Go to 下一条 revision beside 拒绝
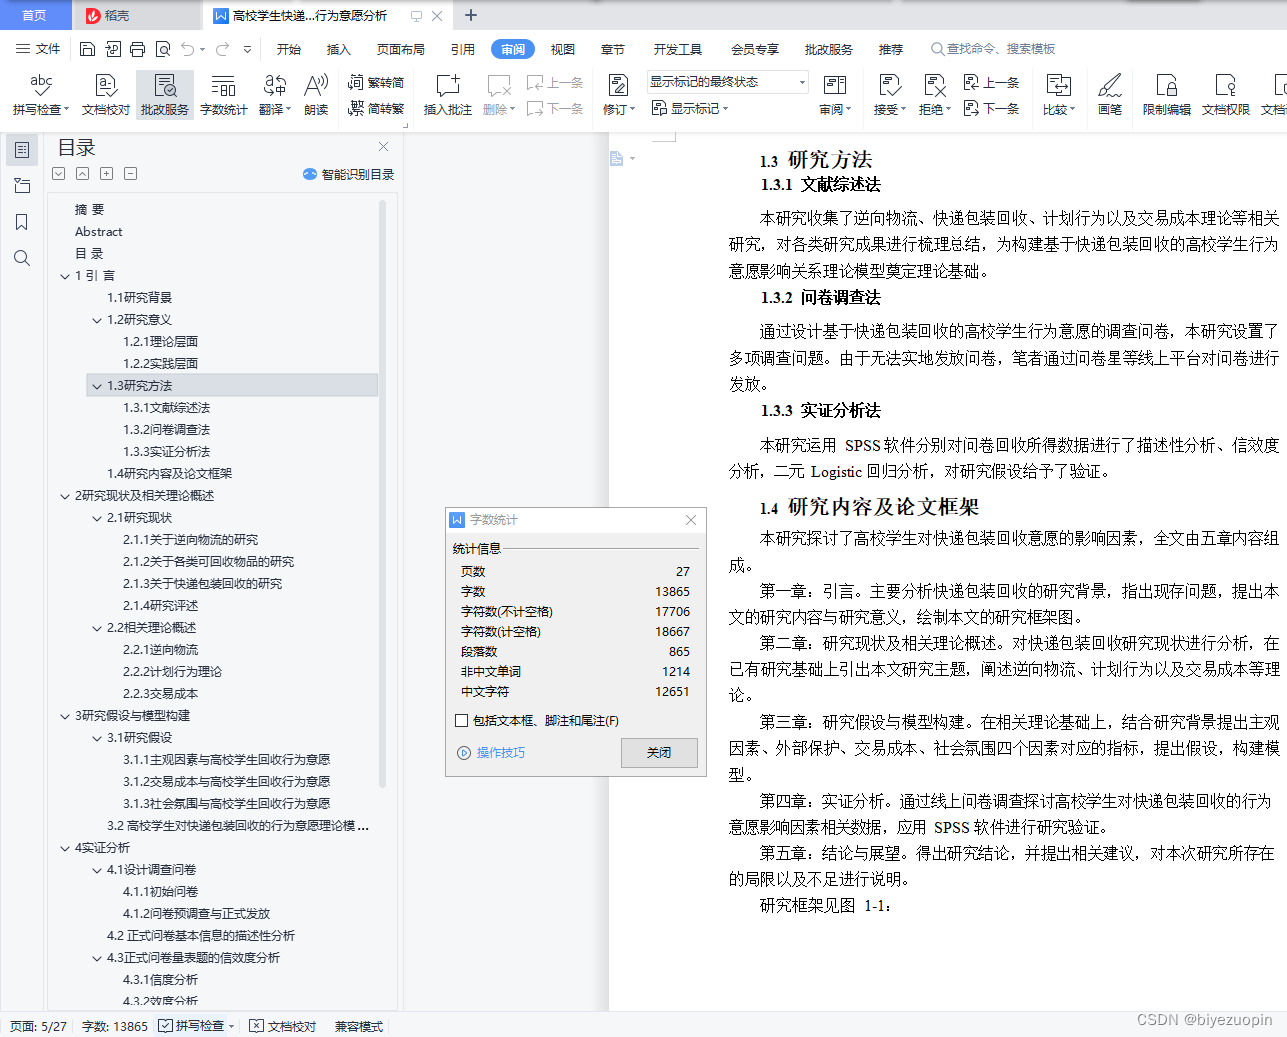 point(991,108)
